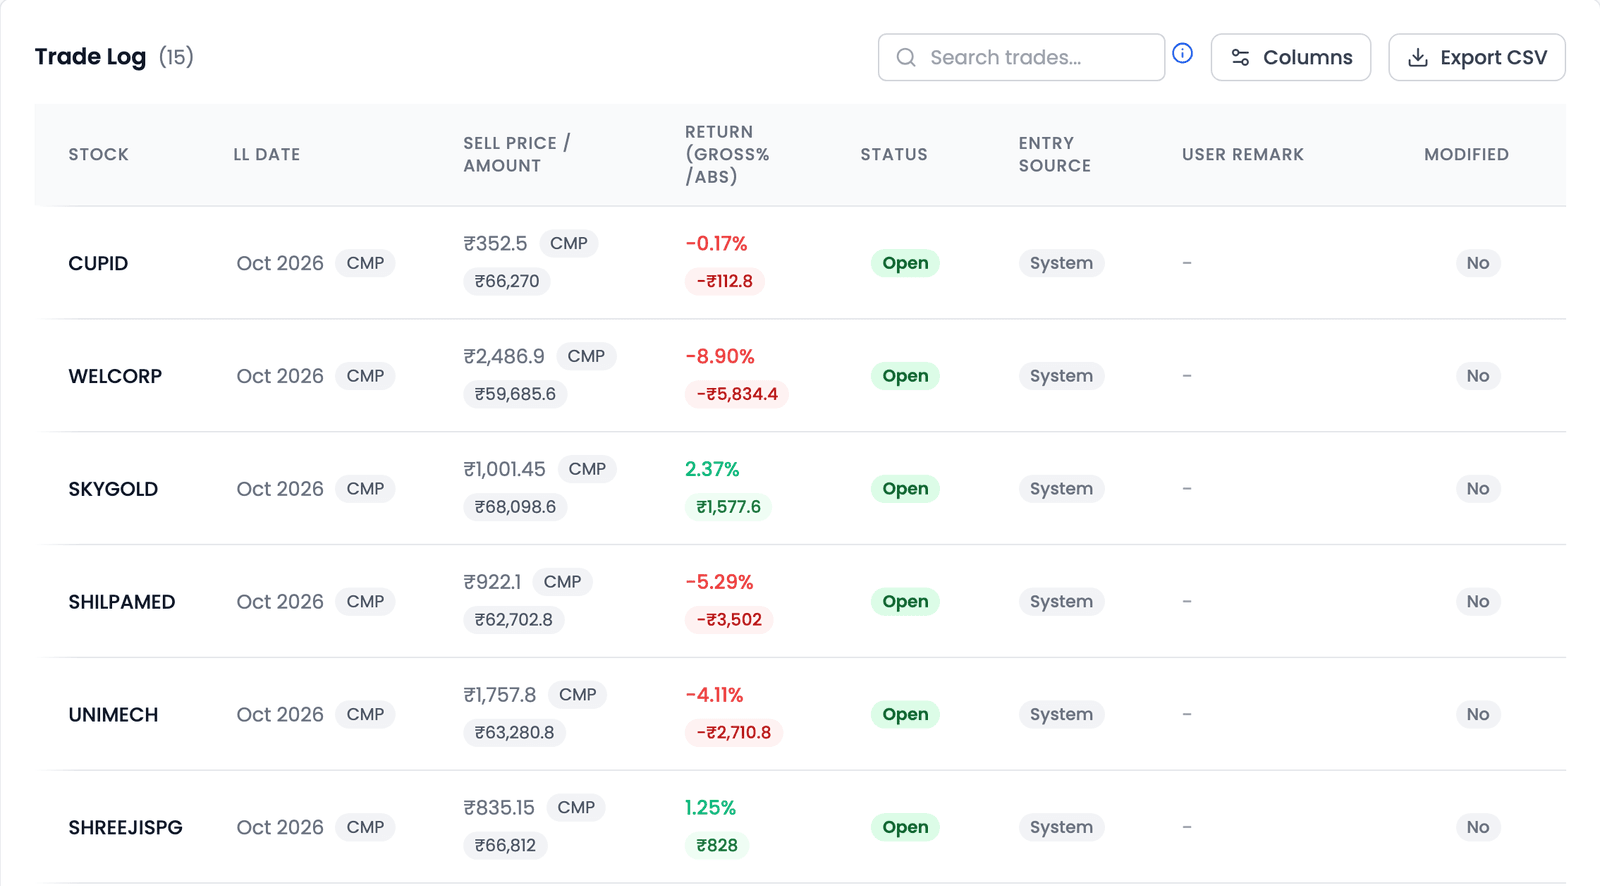The width and height of the screenshot is (1600, 886).
Task: Click the 2.37% return value
Action: (x=712, y=470)
